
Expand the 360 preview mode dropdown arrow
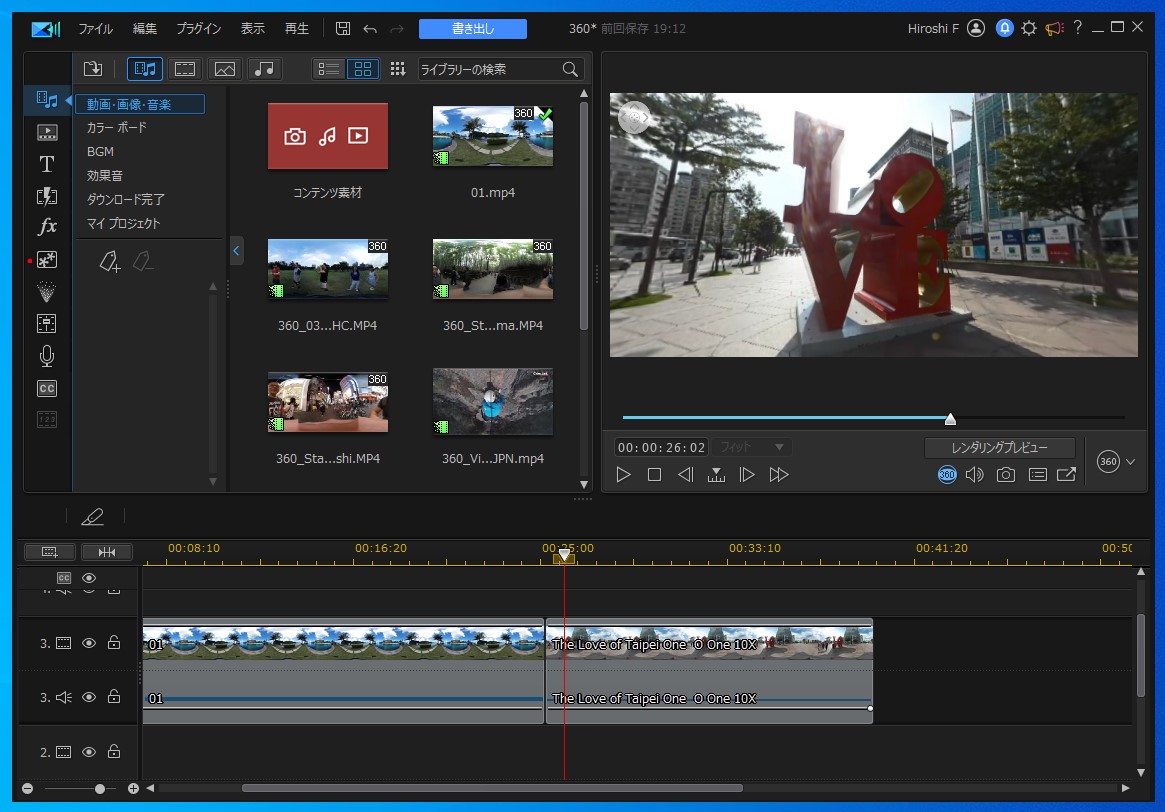pos(1131,462)
